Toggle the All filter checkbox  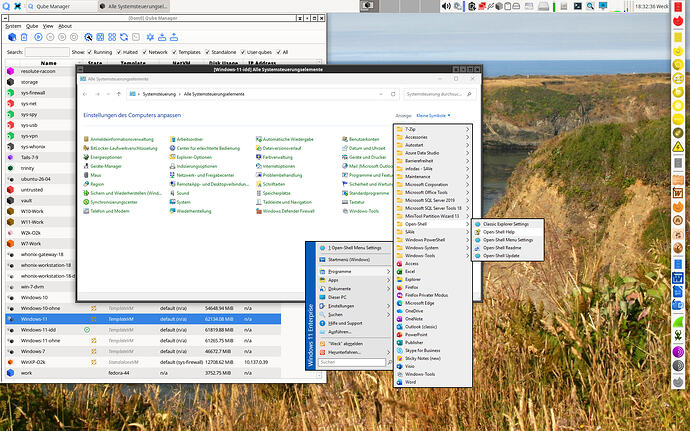278,52
